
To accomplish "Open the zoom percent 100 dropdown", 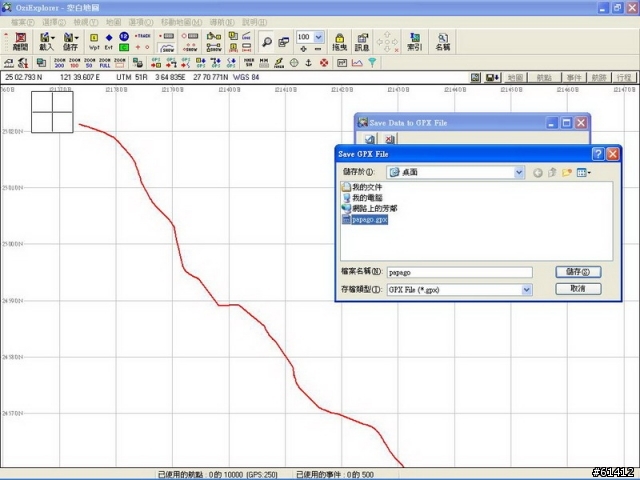I will [x=318, y=37].
